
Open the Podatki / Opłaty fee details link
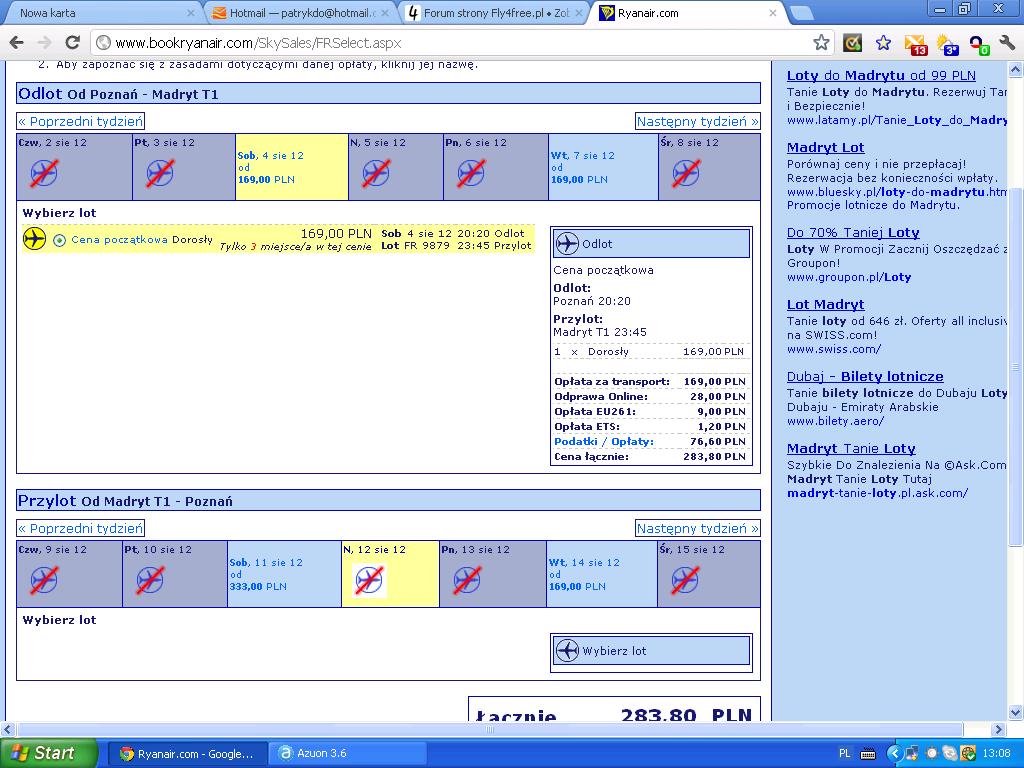603,441
